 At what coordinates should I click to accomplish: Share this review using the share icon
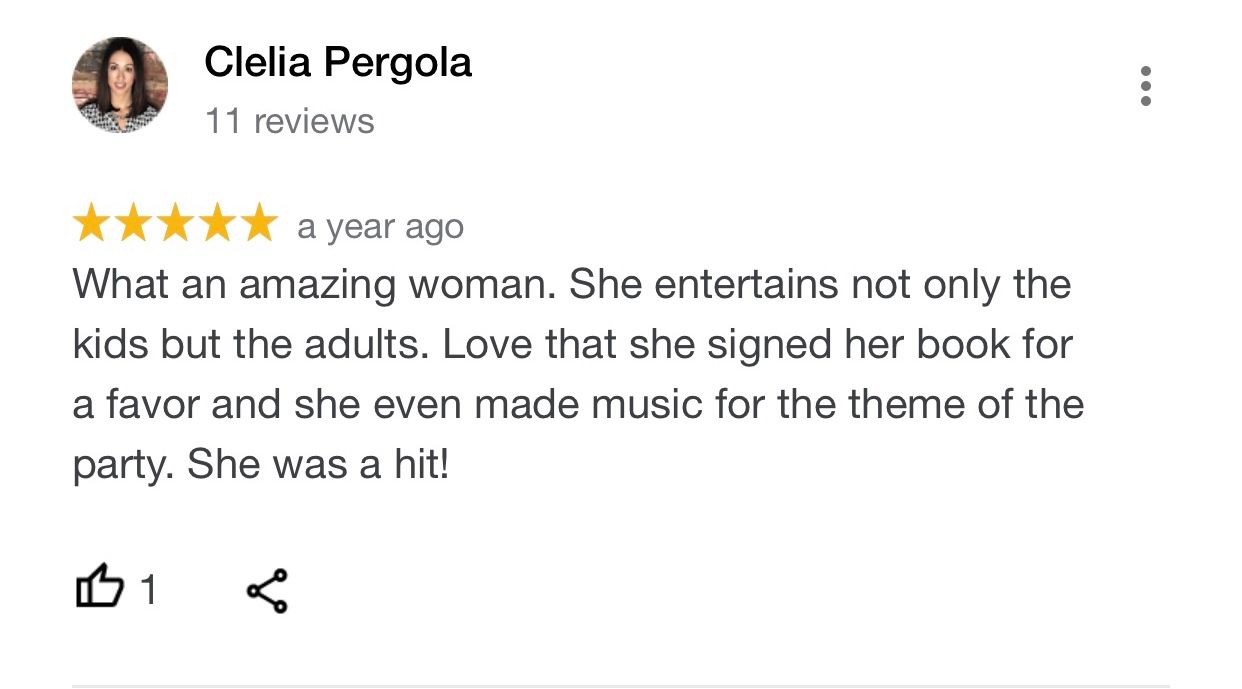pyautogui.click(x=267, y=590)
